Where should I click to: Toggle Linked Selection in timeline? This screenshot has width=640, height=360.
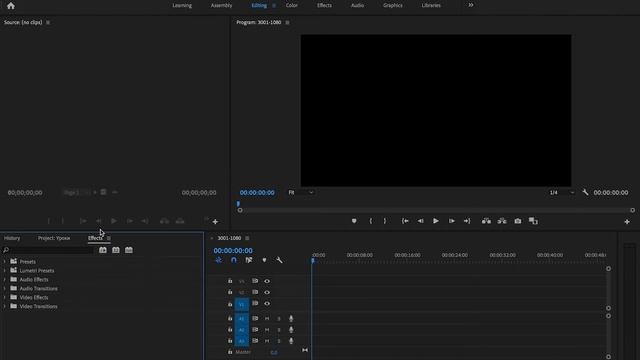coord(249,260)
